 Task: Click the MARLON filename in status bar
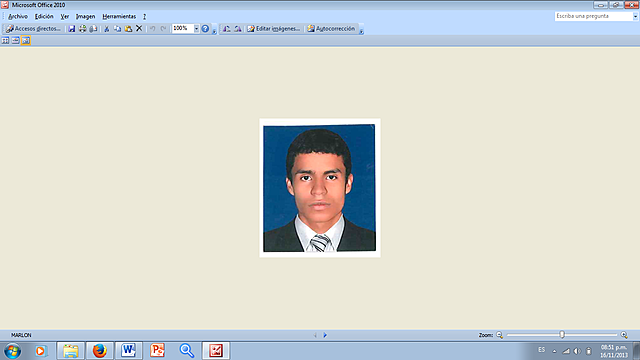click(x=21, y=335)
